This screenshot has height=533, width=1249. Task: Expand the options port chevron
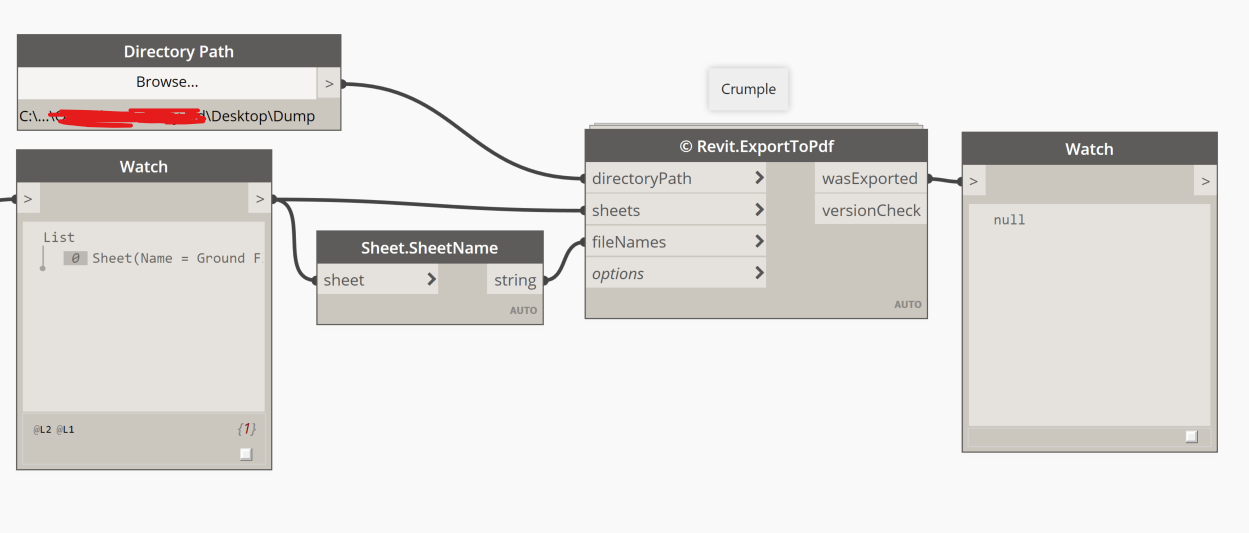[x=759, y=273]
